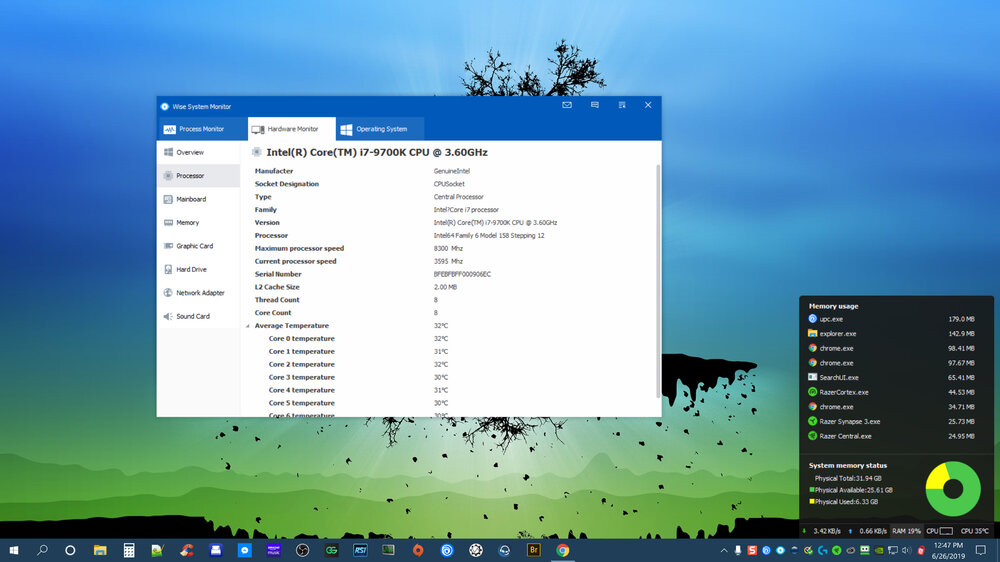This screenshot has width=1000, height=562.
Task: Open the title bar menu icon
Action: click(622, 105)
